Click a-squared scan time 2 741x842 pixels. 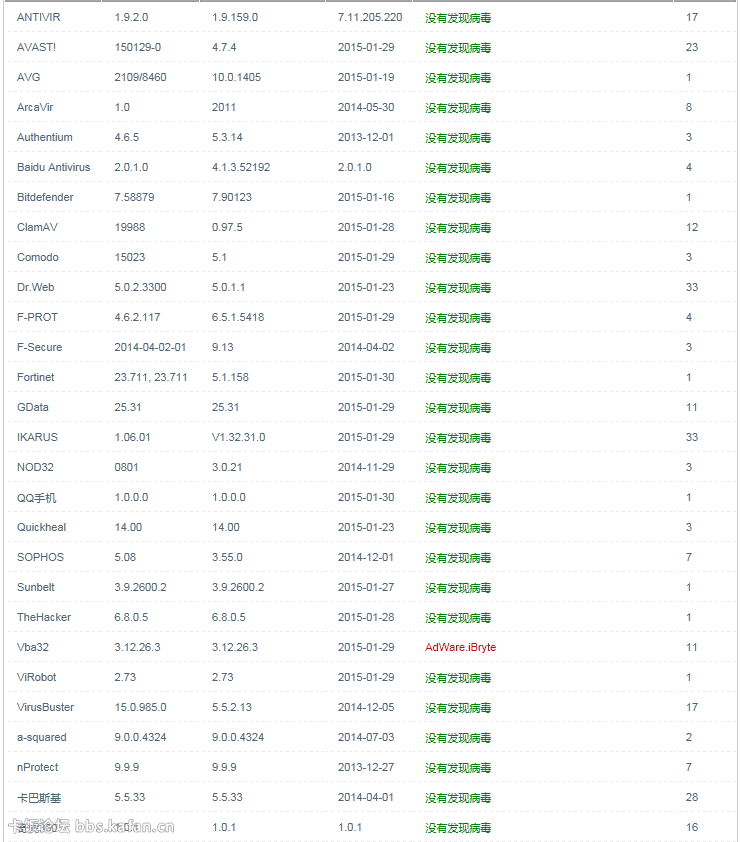(x=689, y=738)
